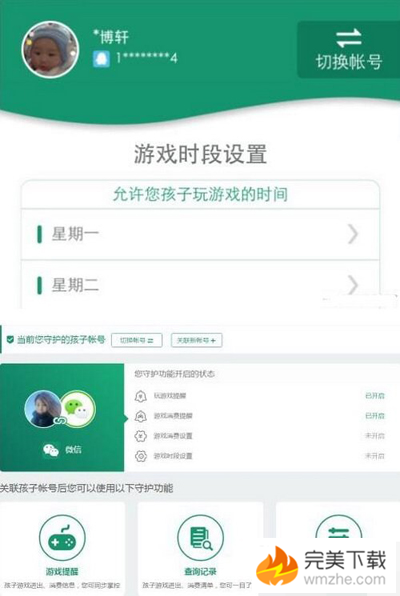Screen dimensions: 400x596
Task: Select the 微信 label under the avatars
Action: (x=73, y=450)
